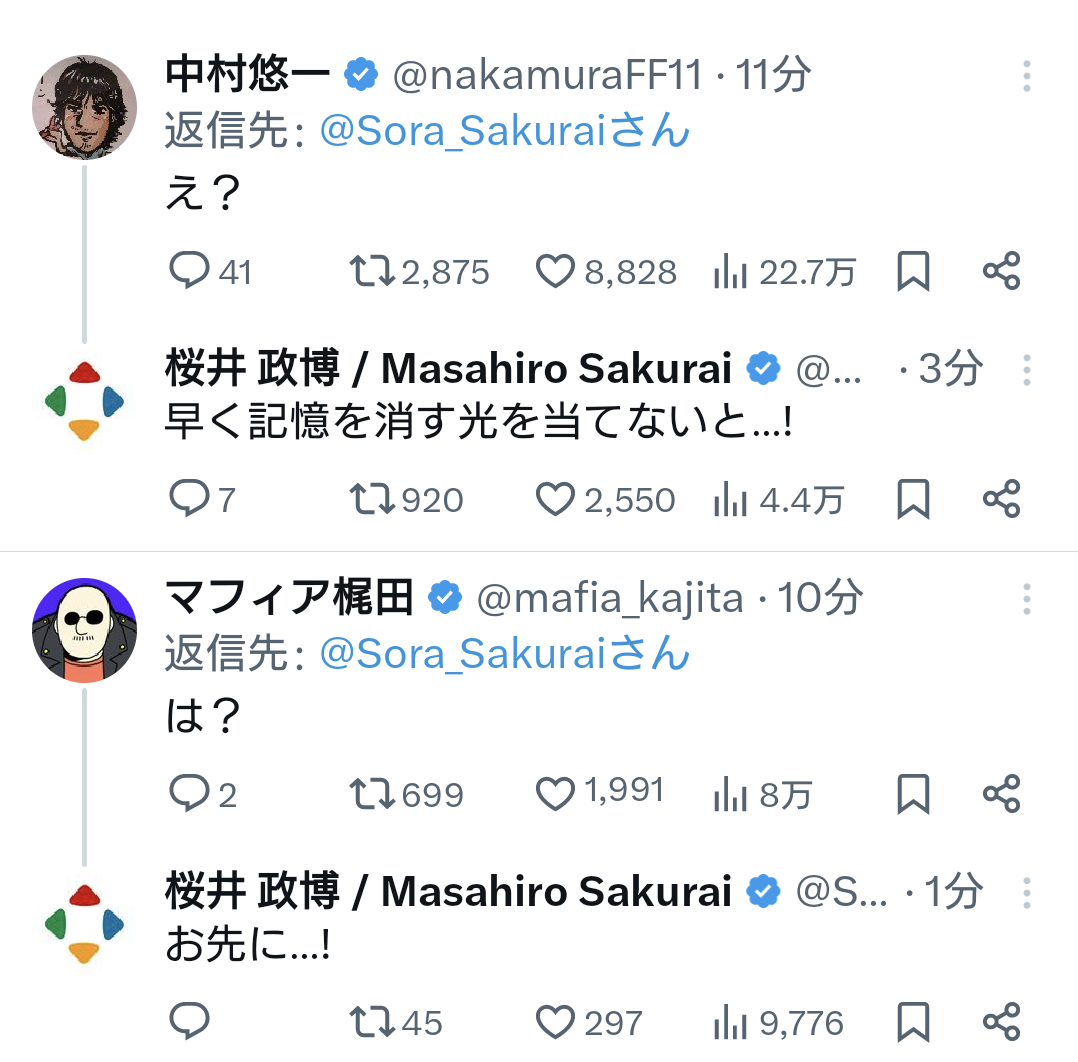
Task: Open more options for 中村悠一's tweet
Action: click(x=1027, y=76)
